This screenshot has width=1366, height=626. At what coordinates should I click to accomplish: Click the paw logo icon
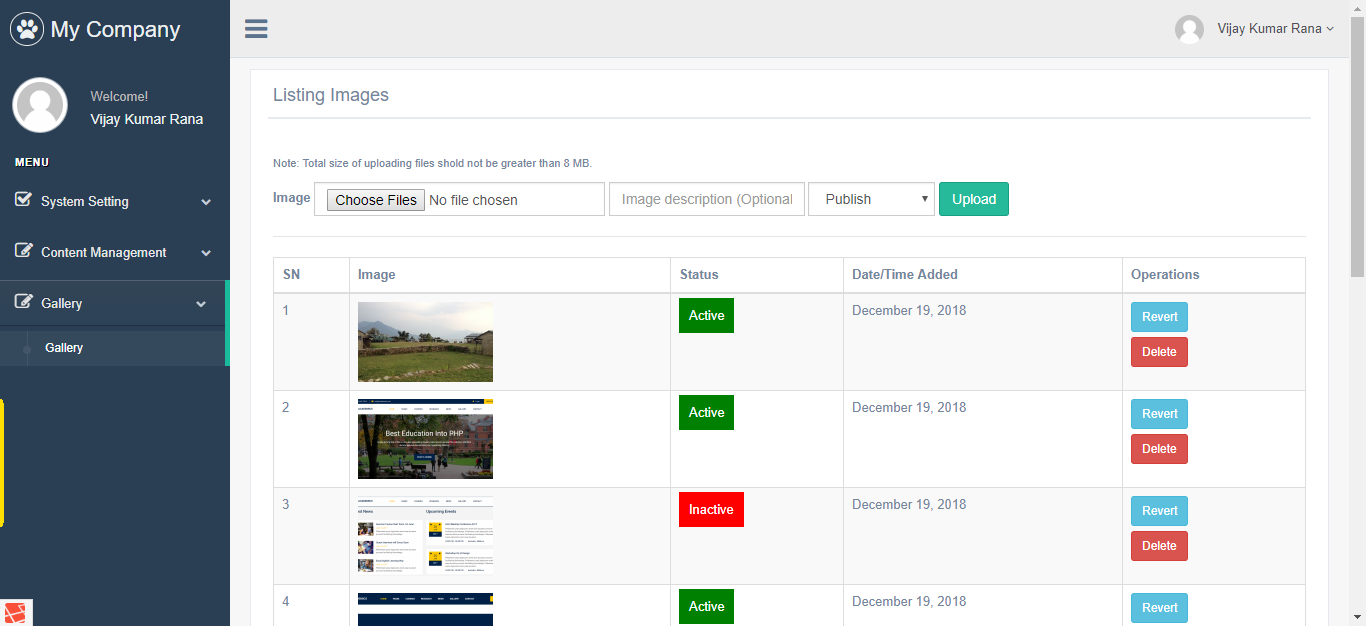(27, 29)
